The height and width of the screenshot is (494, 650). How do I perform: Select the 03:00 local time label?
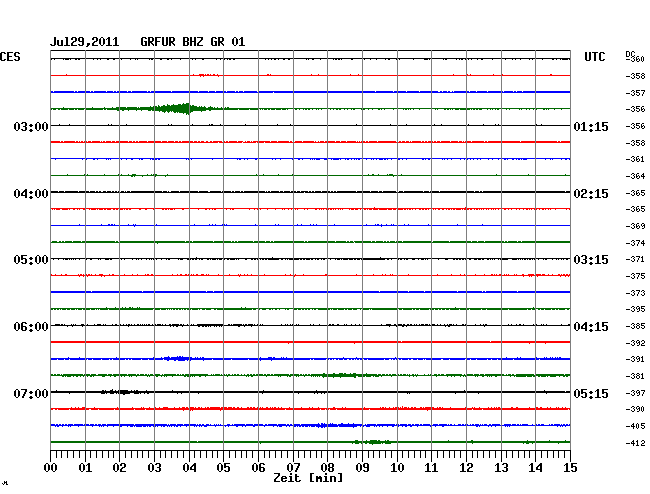point(31,126)
